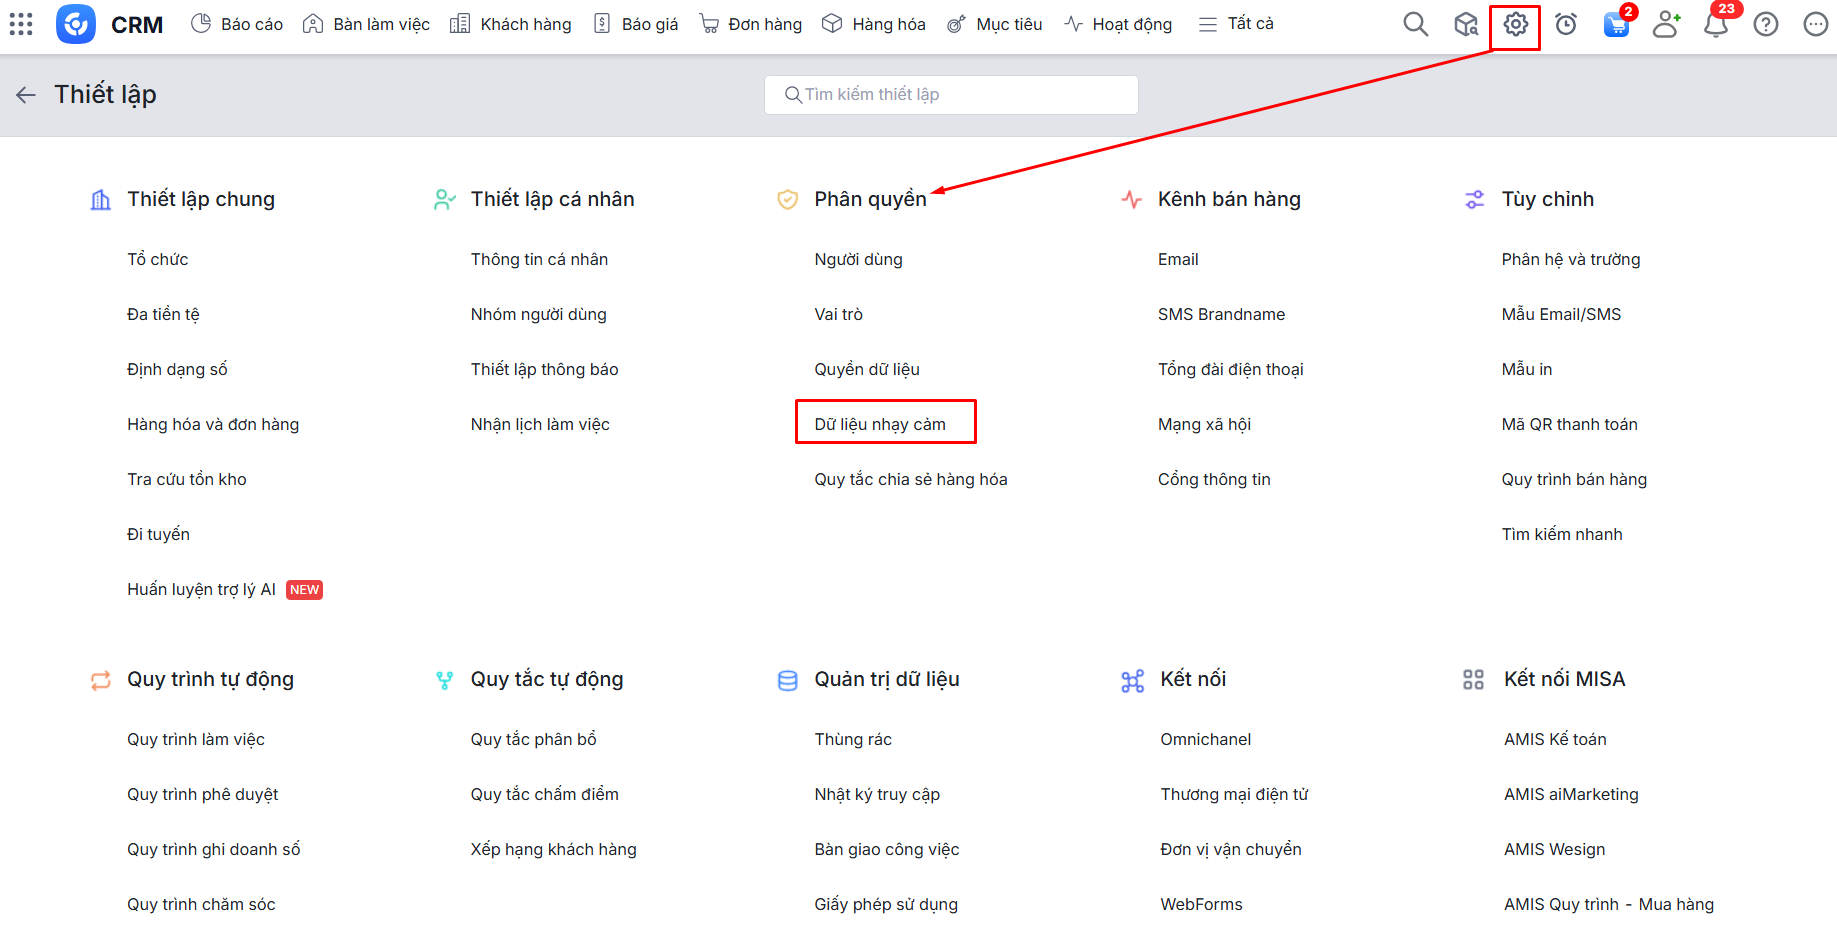Click in the Tìm kiếm thiết lập field
The height and width of the screenshot is (931, 1837).
click(x=950, y=95)
